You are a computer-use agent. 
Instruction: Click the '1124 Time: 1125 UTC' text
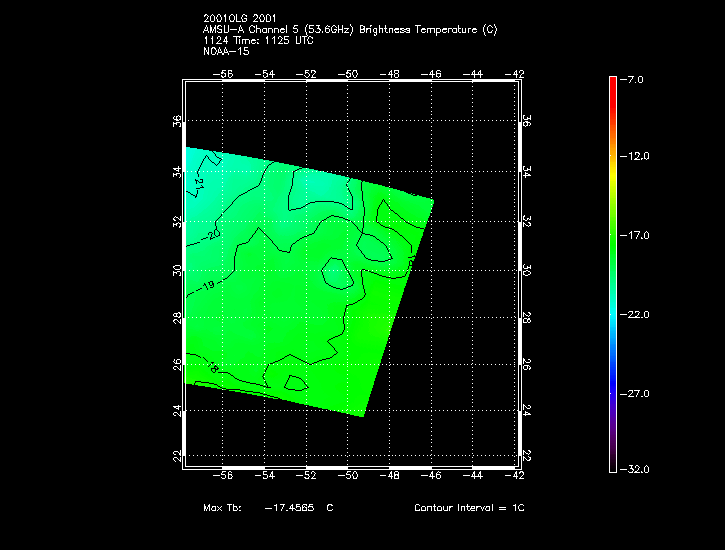(x=258, y=40)
